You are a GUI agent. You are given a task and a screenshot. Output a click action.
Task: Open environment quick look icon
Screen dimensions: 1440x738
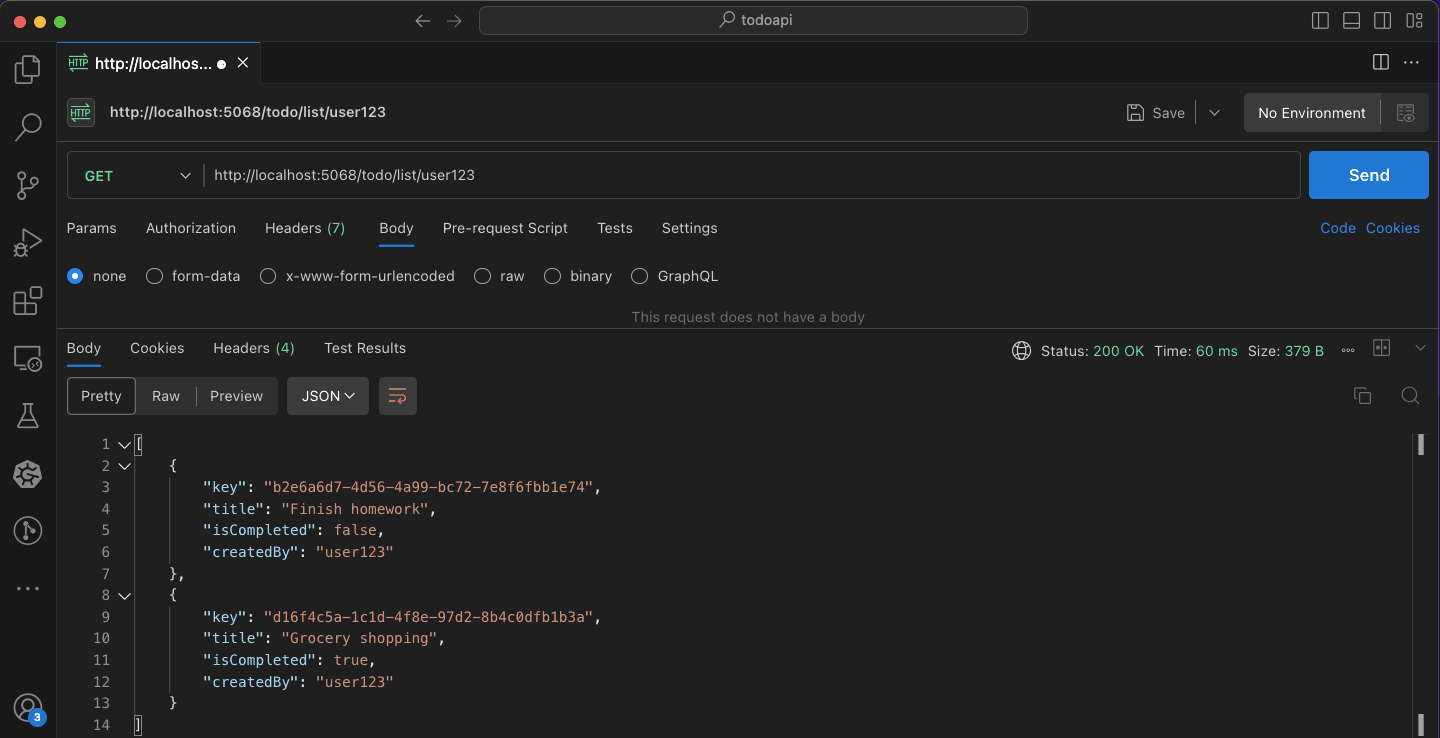point(1406,113)
